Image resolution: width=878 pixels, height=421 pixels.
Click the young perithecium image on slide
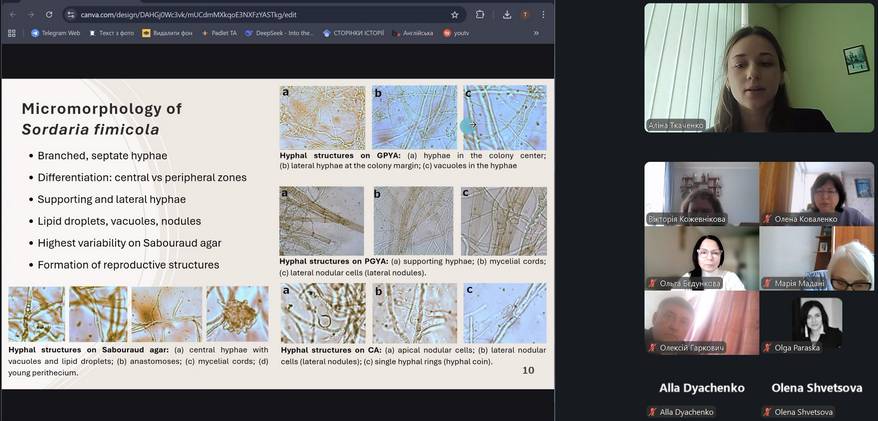237,314
